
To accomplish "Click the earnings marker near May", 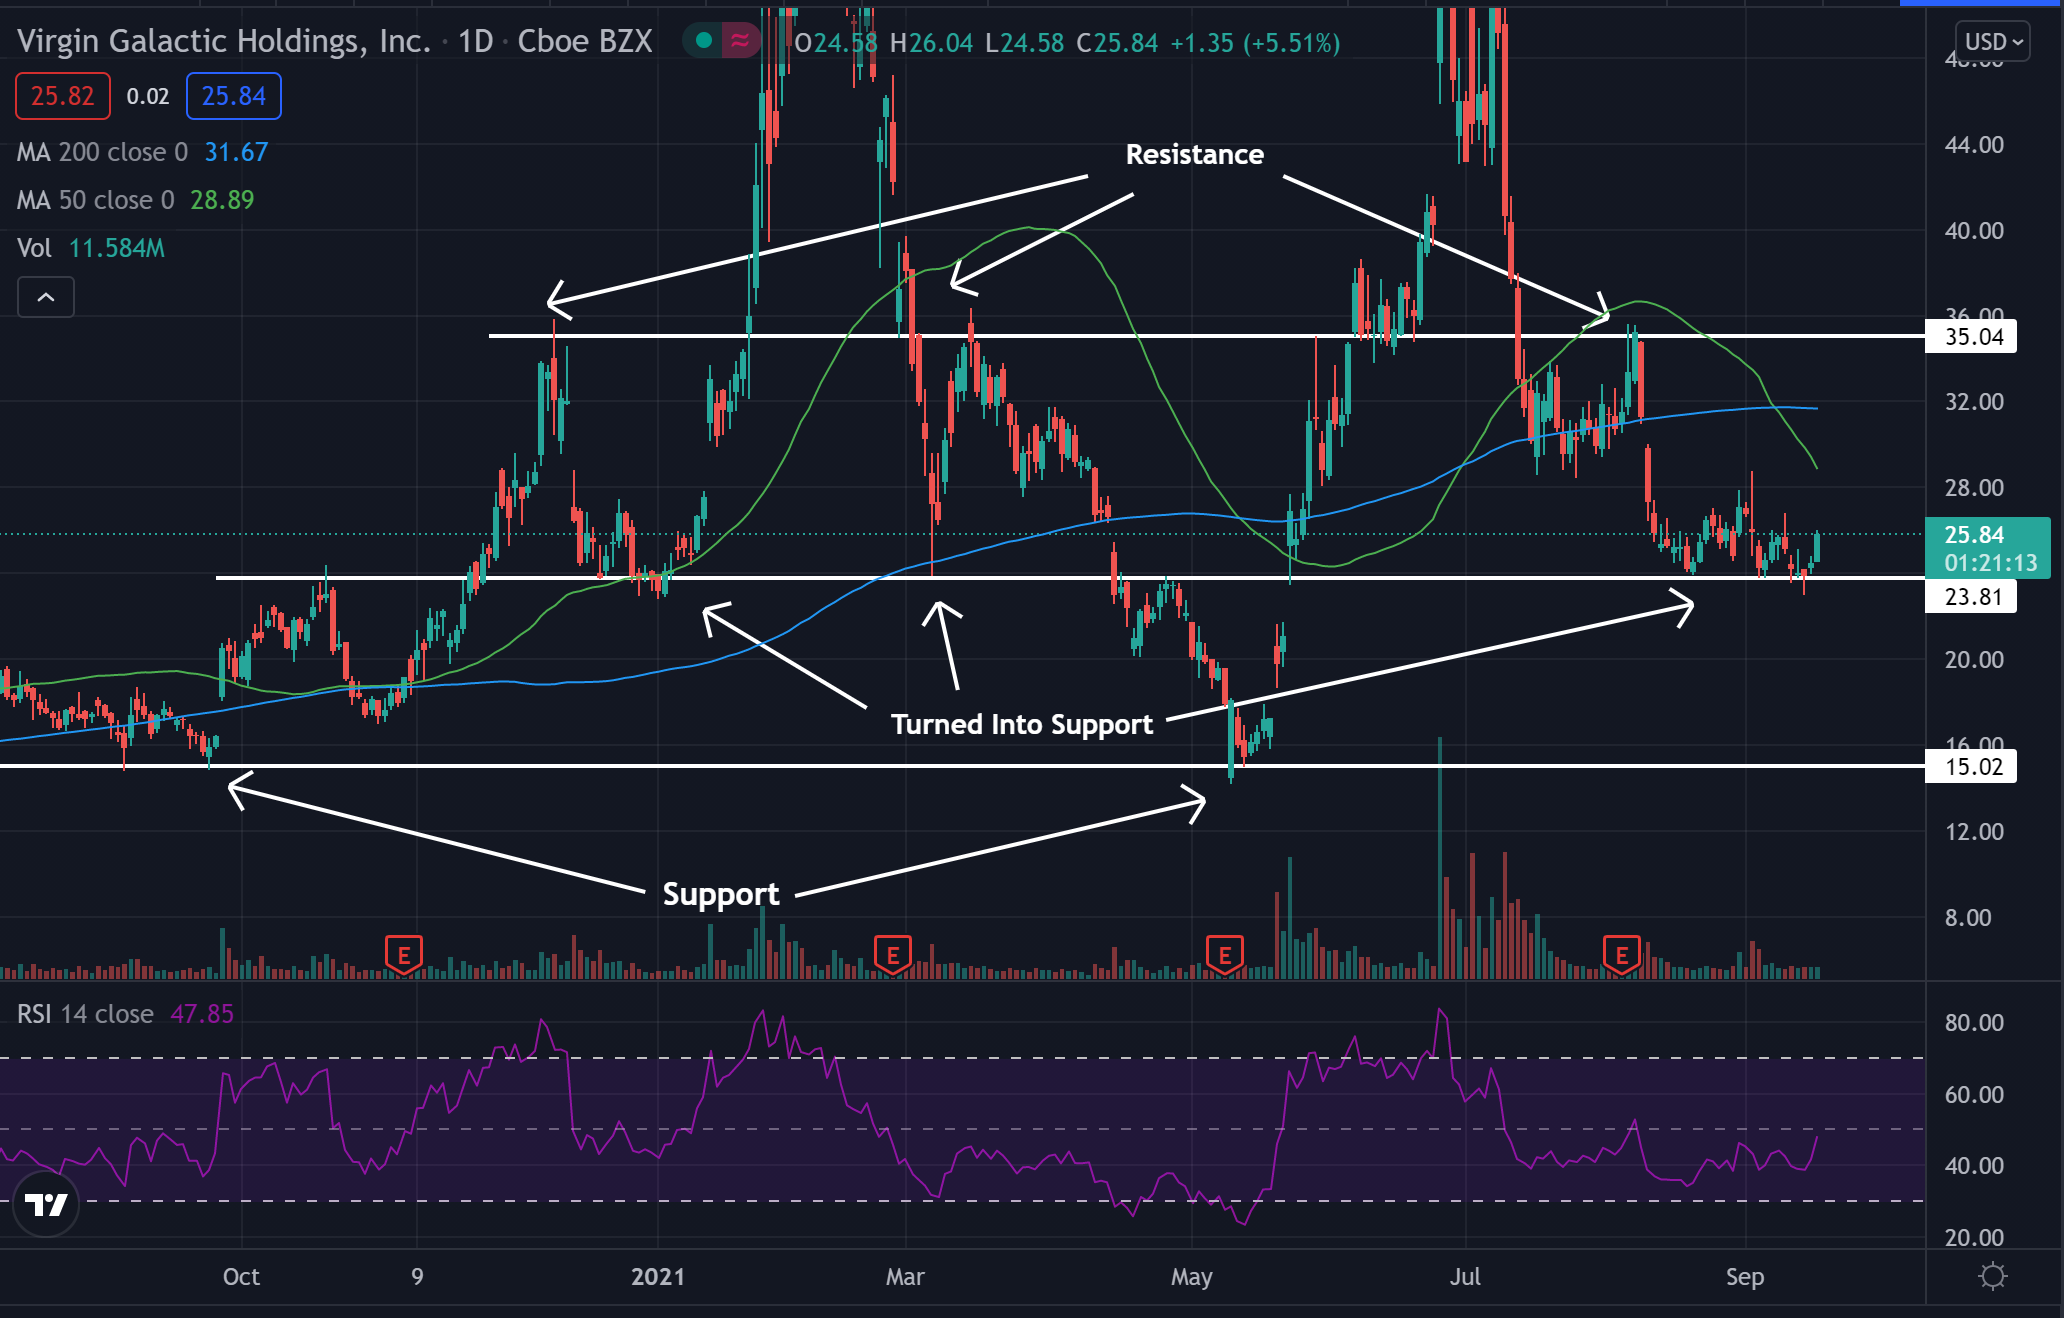I will (x=1225, y=955).
